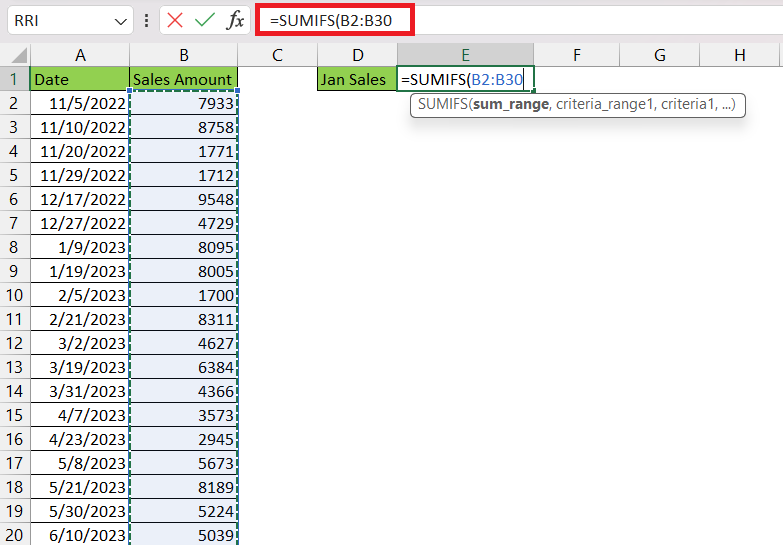The height and width of the screenshot is (545, 783).
Task: Click the Sales Amount header cell
Action: point(183,79)
